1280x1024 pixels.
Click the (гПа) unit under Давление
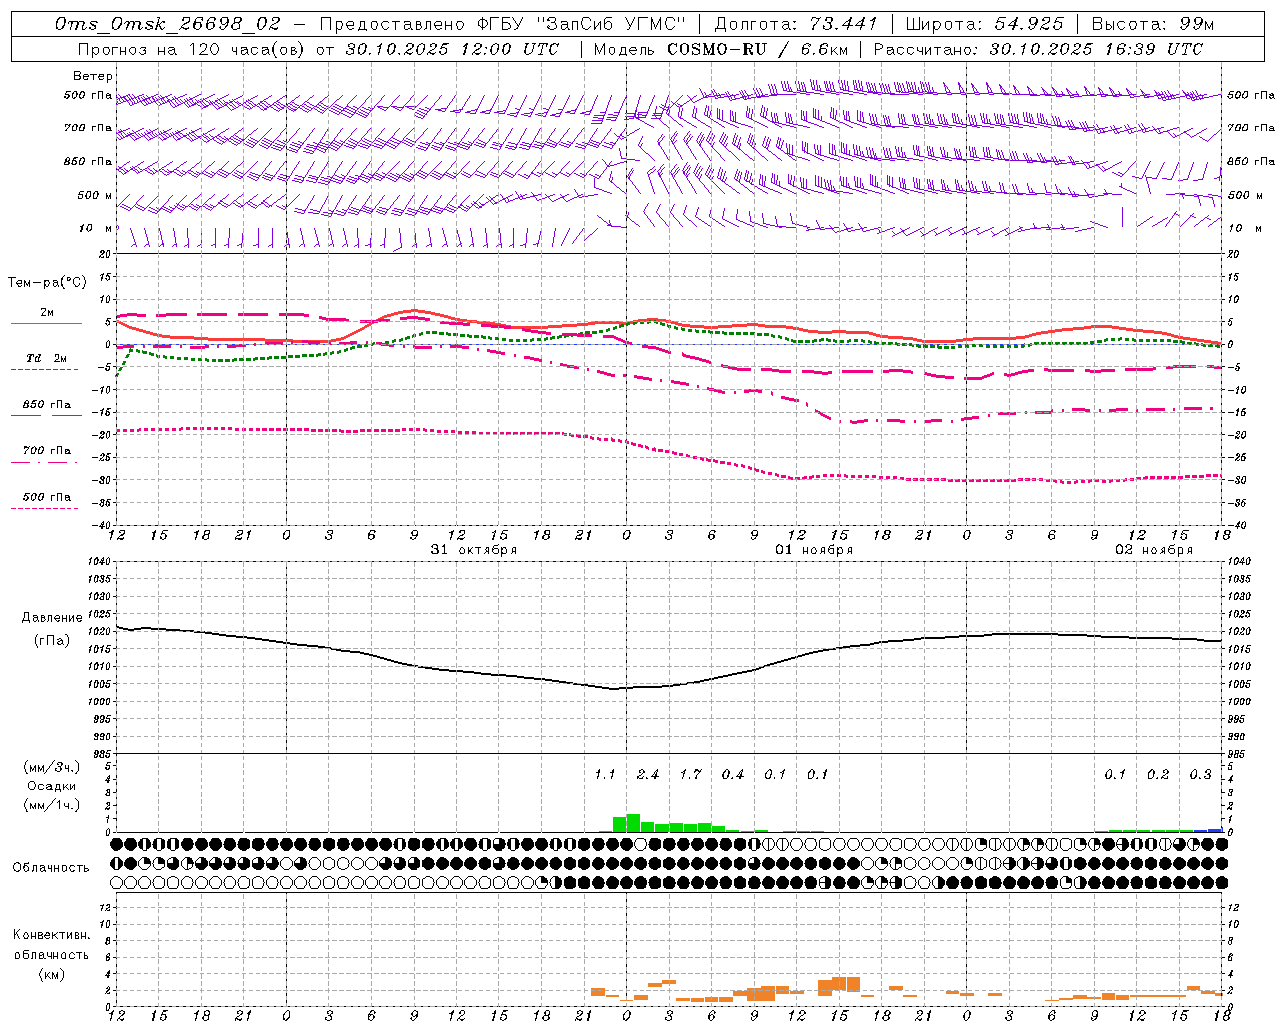[x=52, y=641]
